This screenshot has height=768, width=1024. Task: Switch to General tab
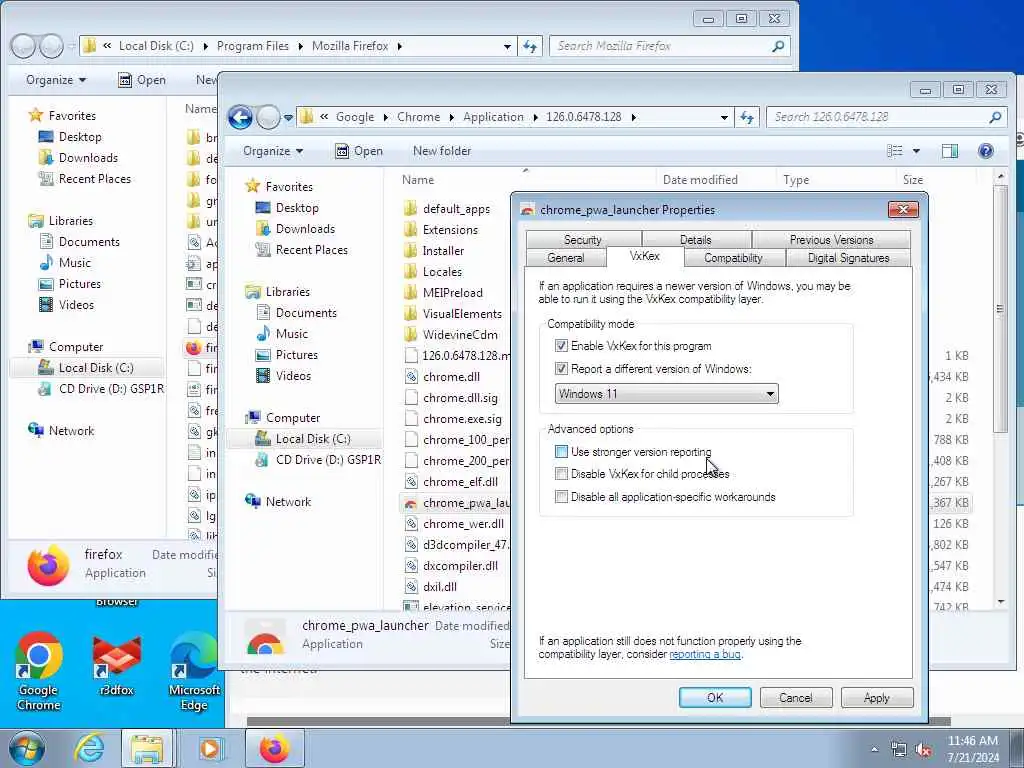click(x=566, y=258)
